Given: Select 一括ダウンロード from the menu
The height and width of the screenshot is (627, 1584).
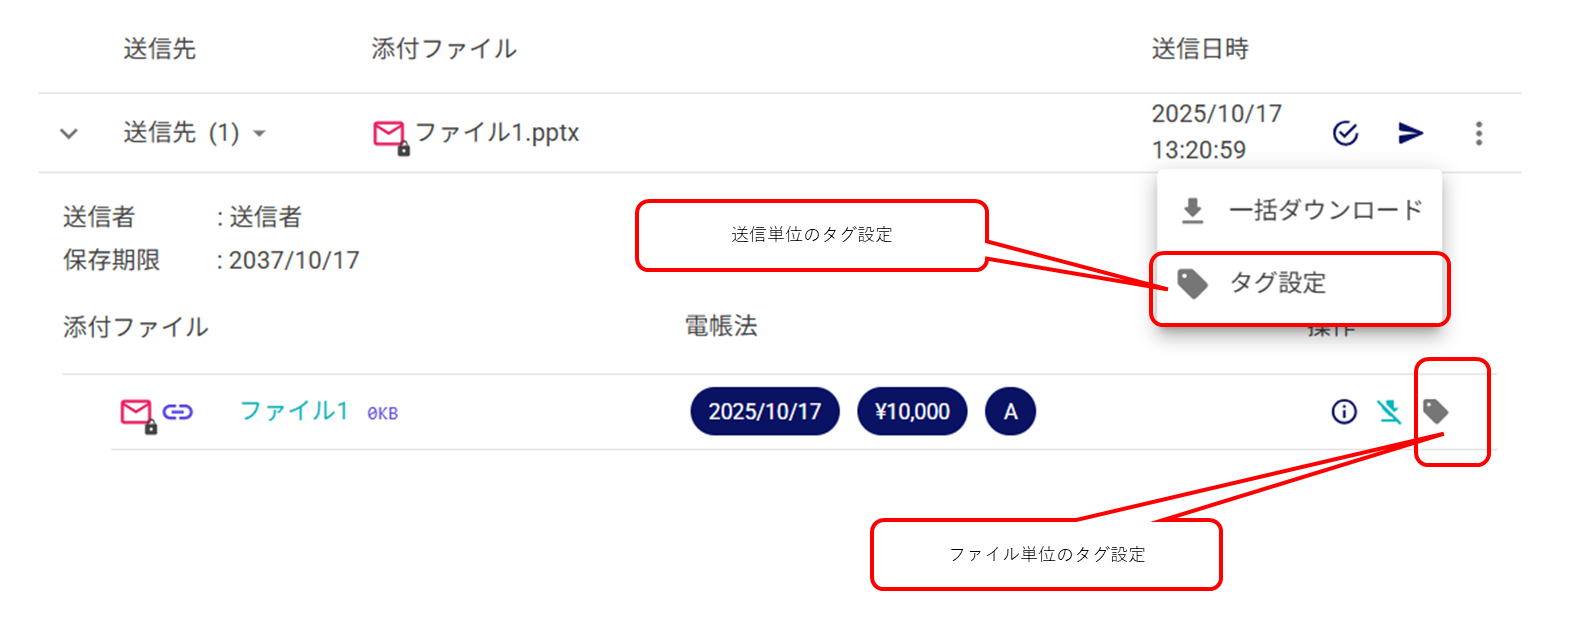Looking at the screenshot, I should [1300, 211].
